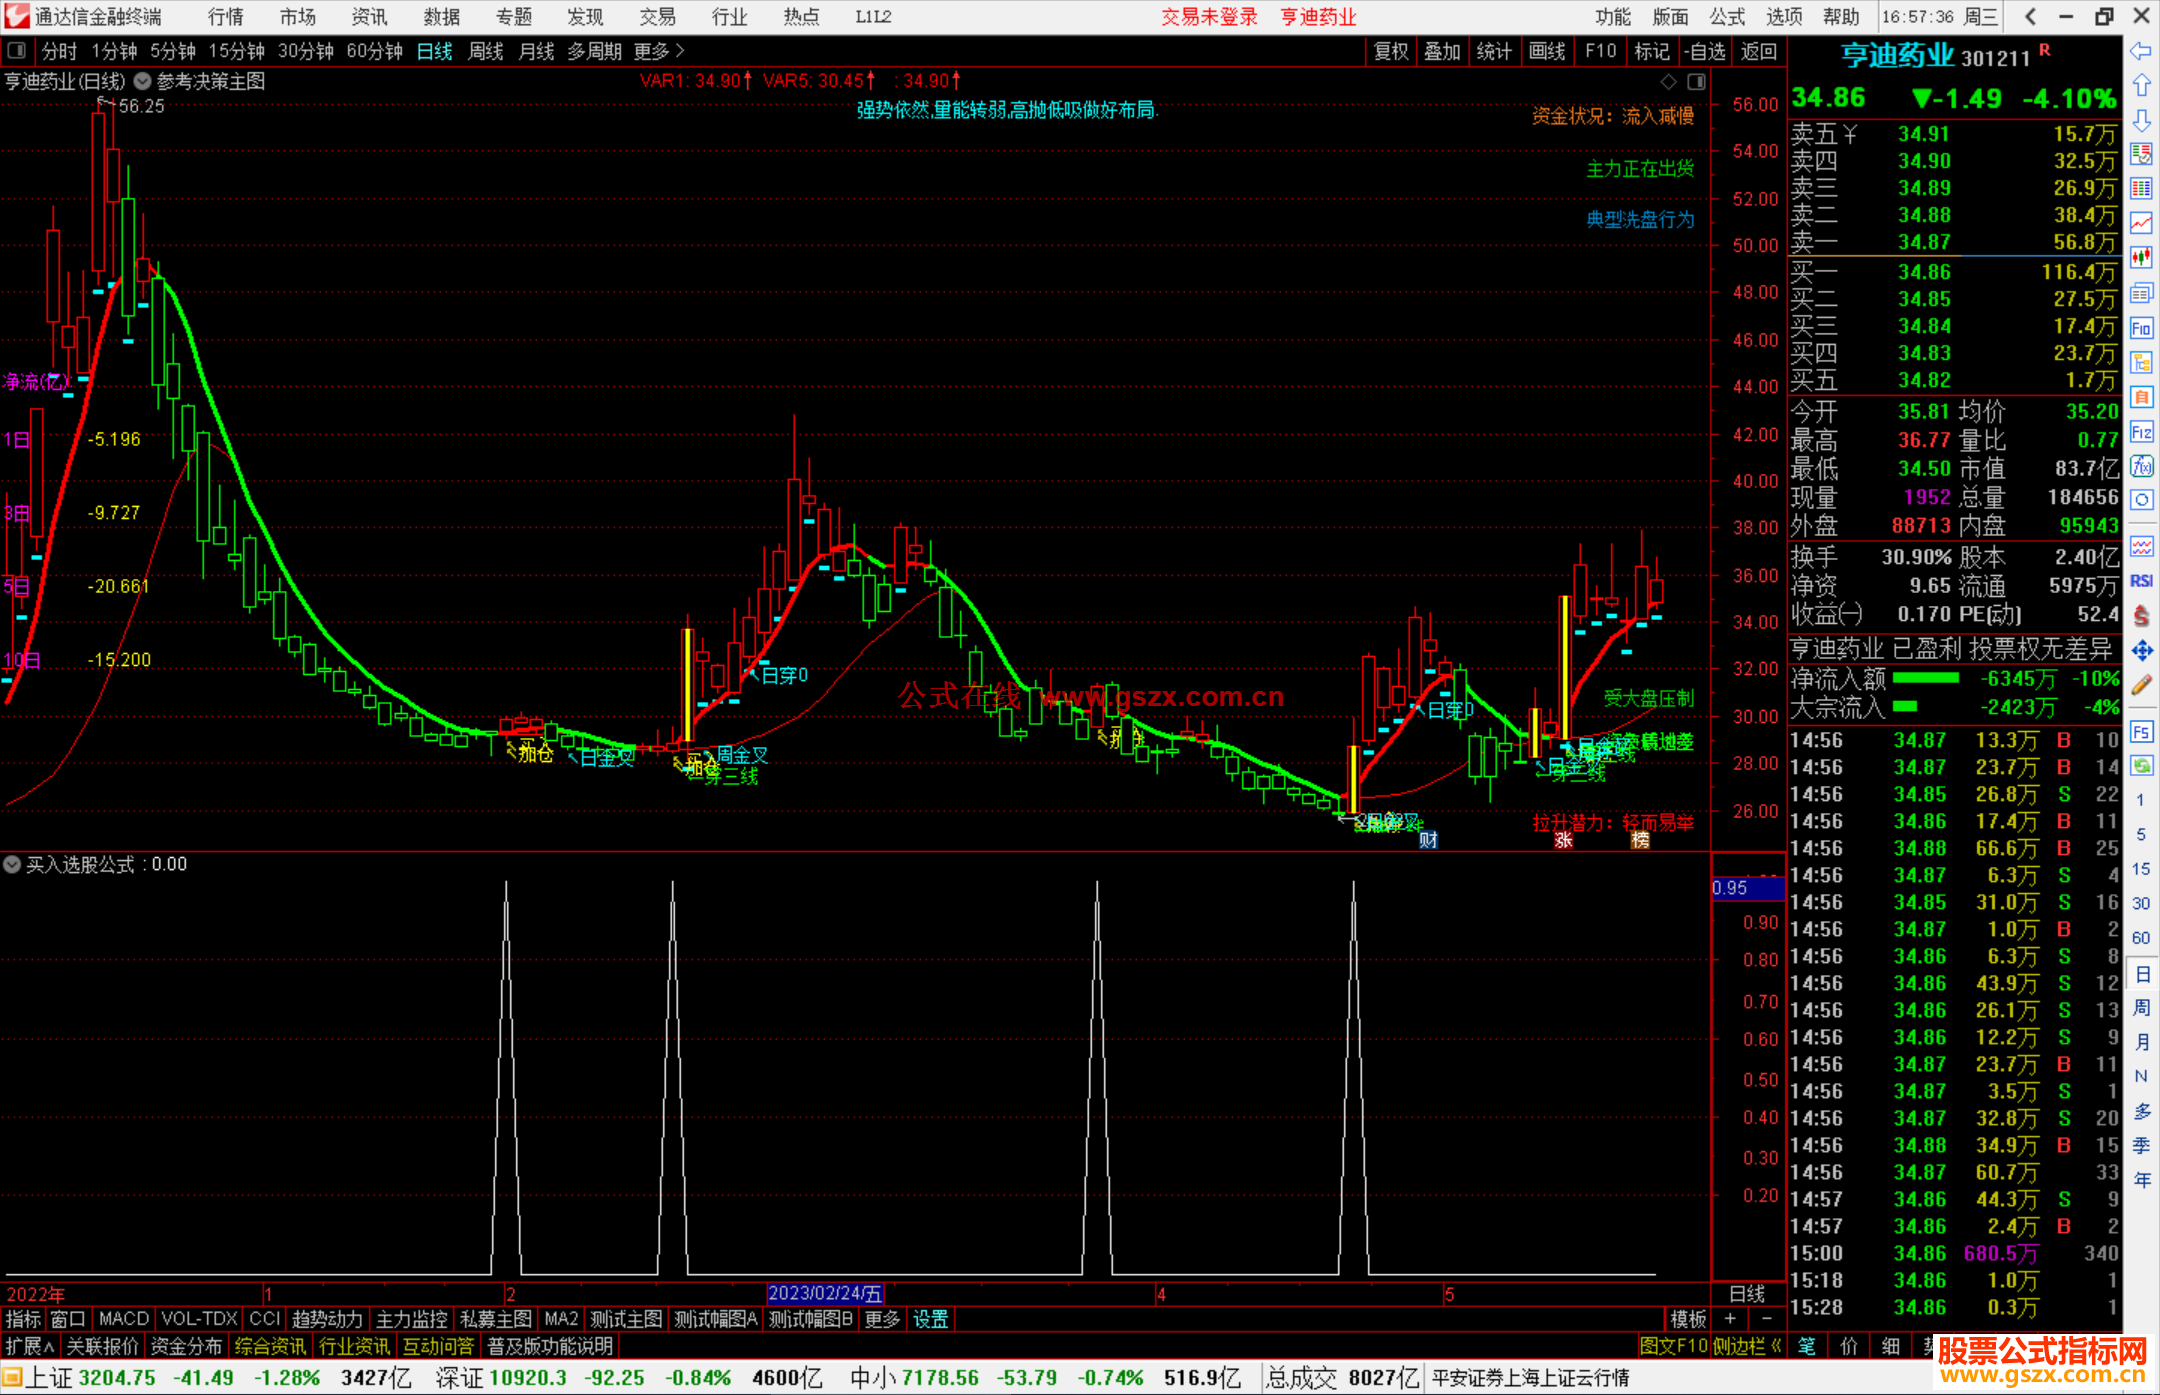Expand the 更多 period options
Screen dimensions: 2160x1395
[660, 51]
